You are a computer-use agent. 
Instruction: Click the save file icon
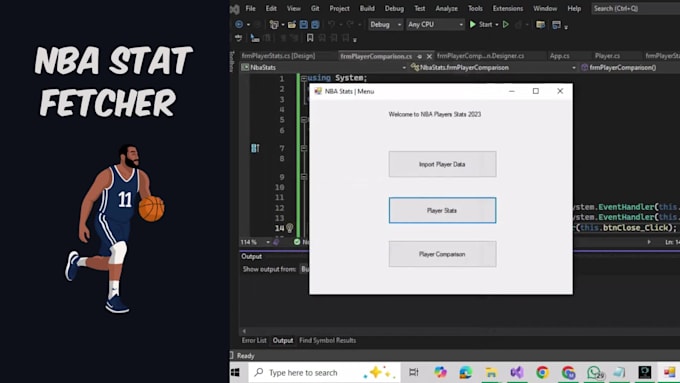tap(304, 25)
